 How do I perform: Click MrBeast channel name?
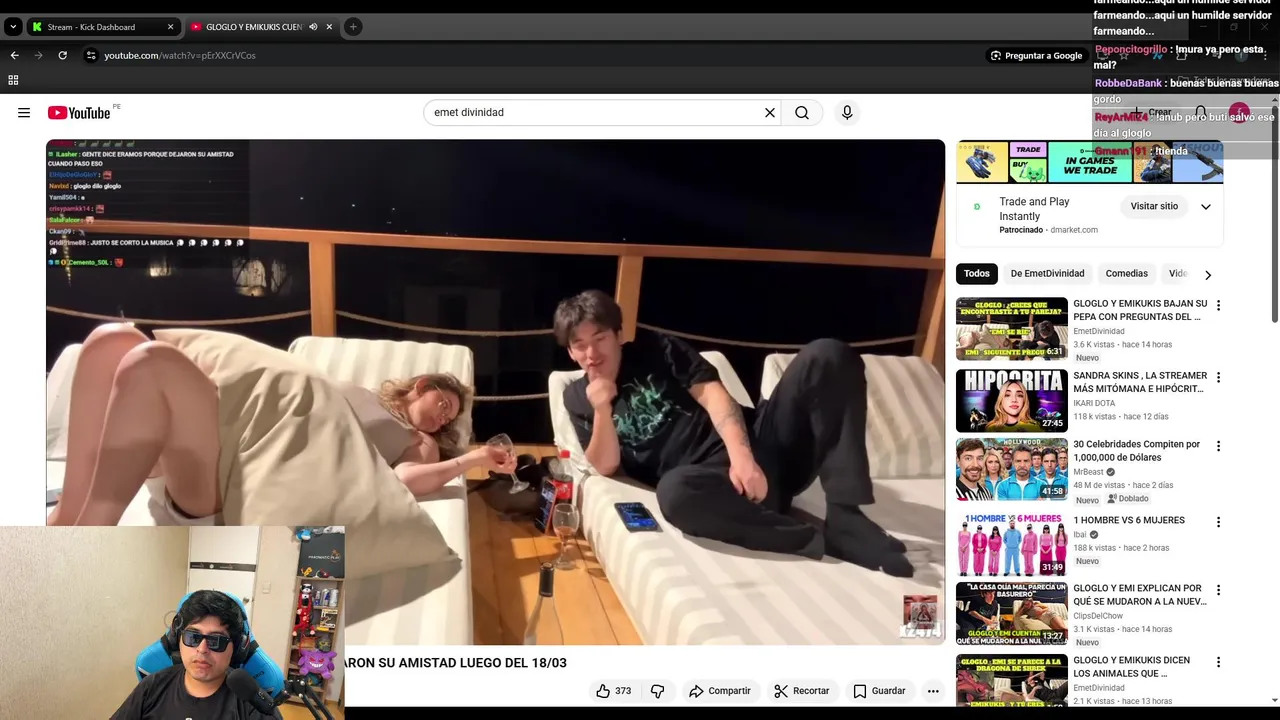click(x=1090, y=472)
